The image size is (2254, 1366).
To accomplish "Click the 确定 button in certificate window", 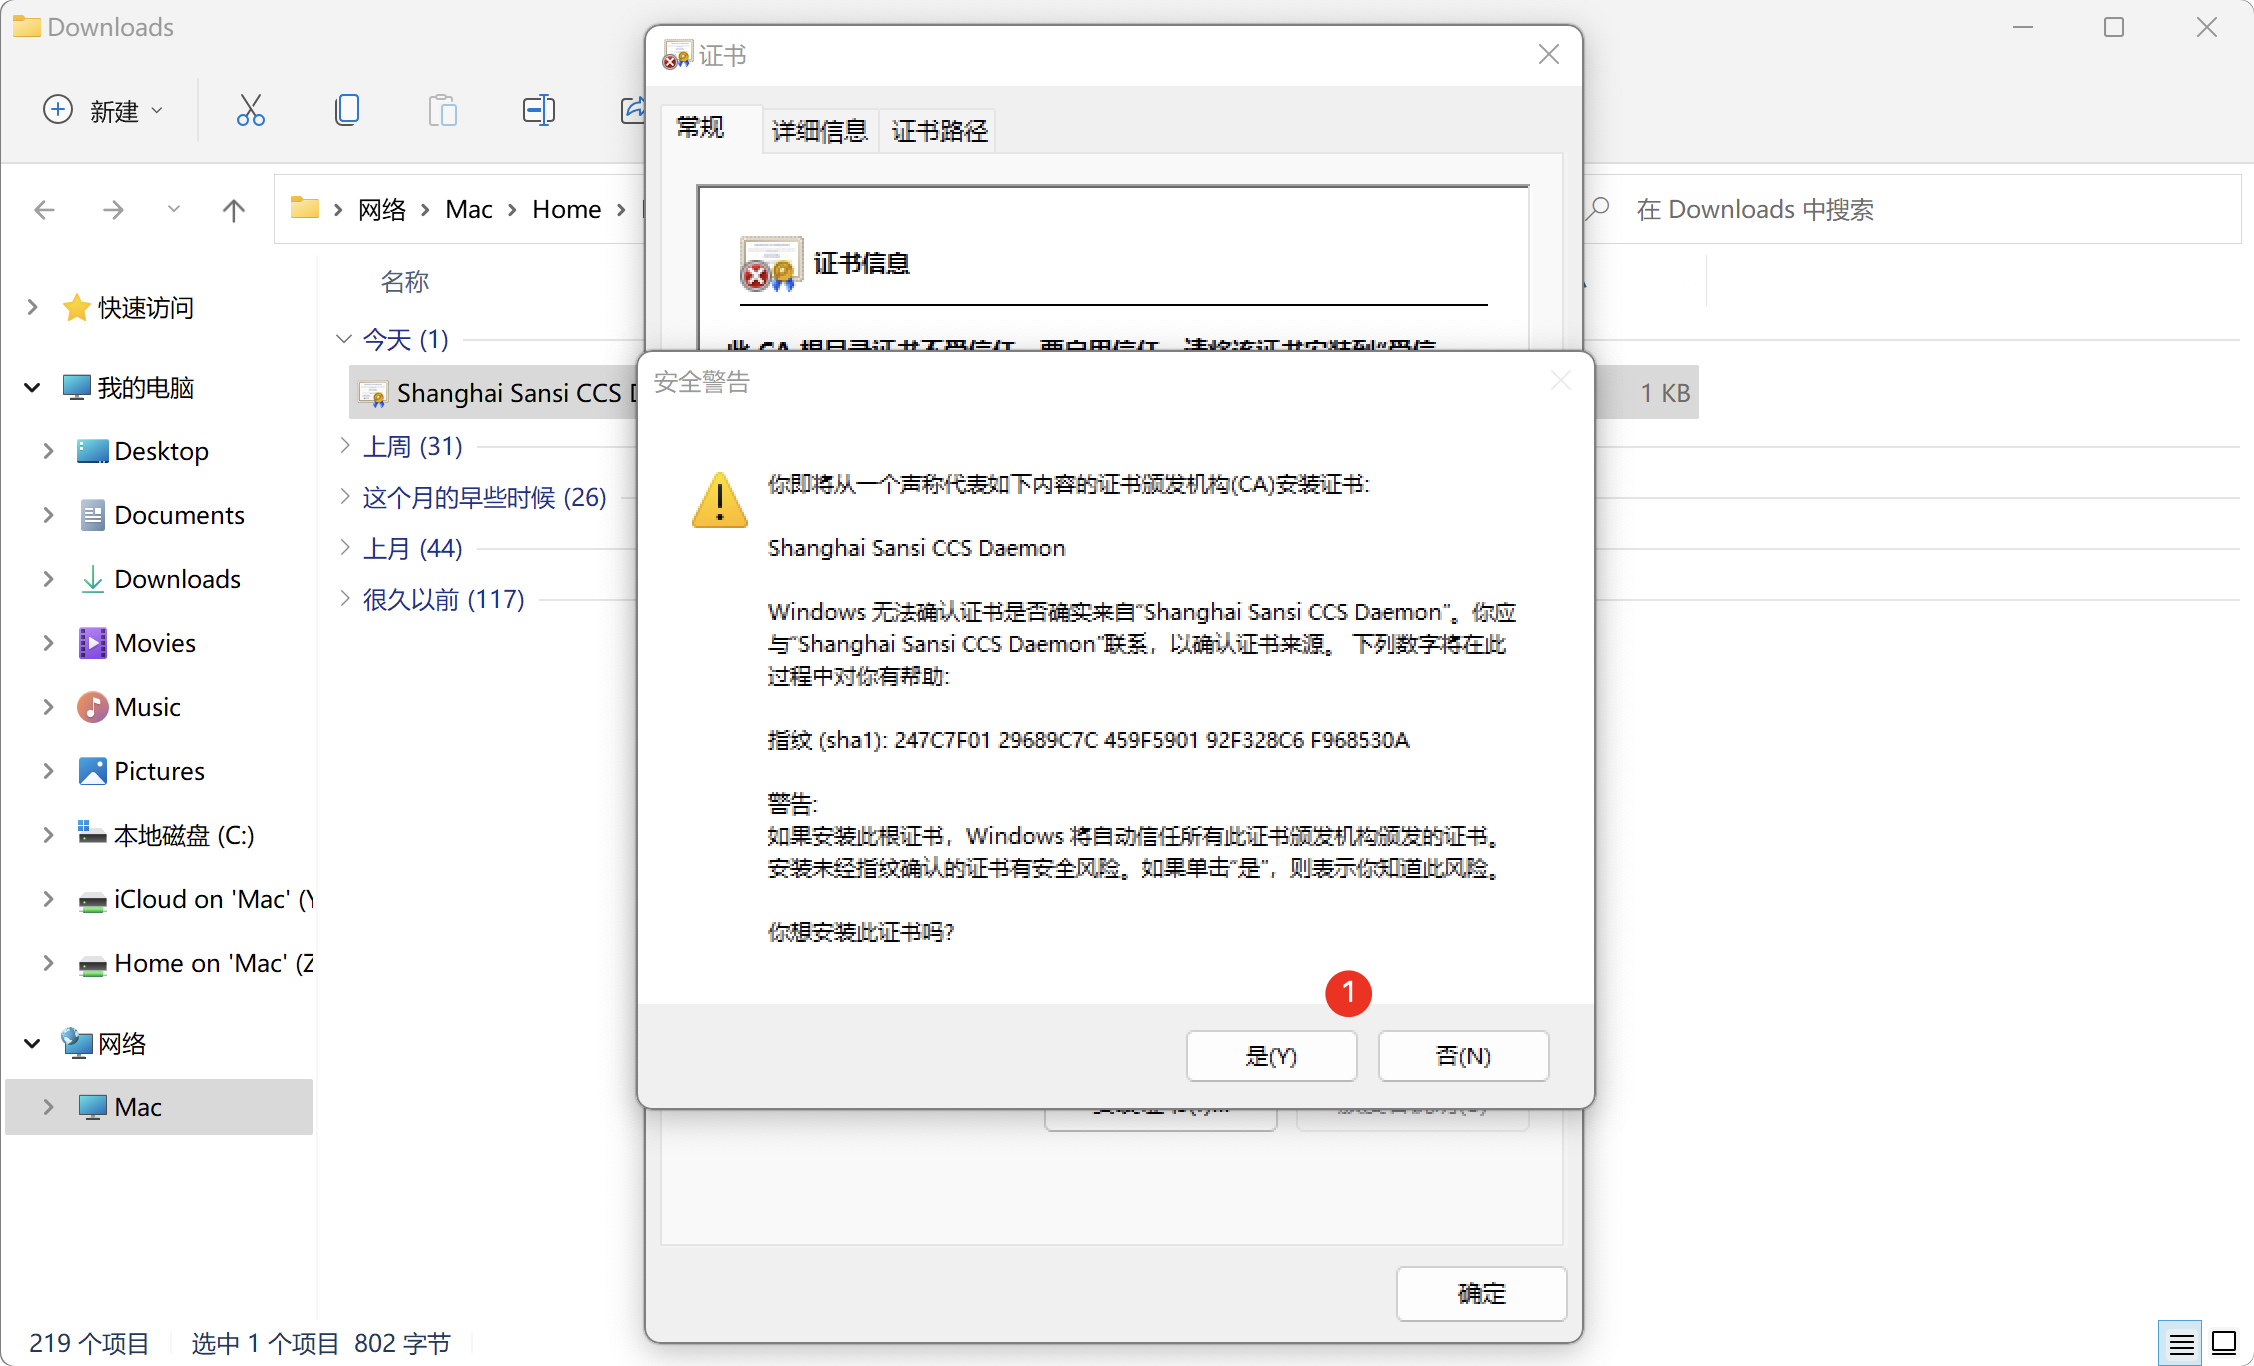I will [x=1481, y=1293].
